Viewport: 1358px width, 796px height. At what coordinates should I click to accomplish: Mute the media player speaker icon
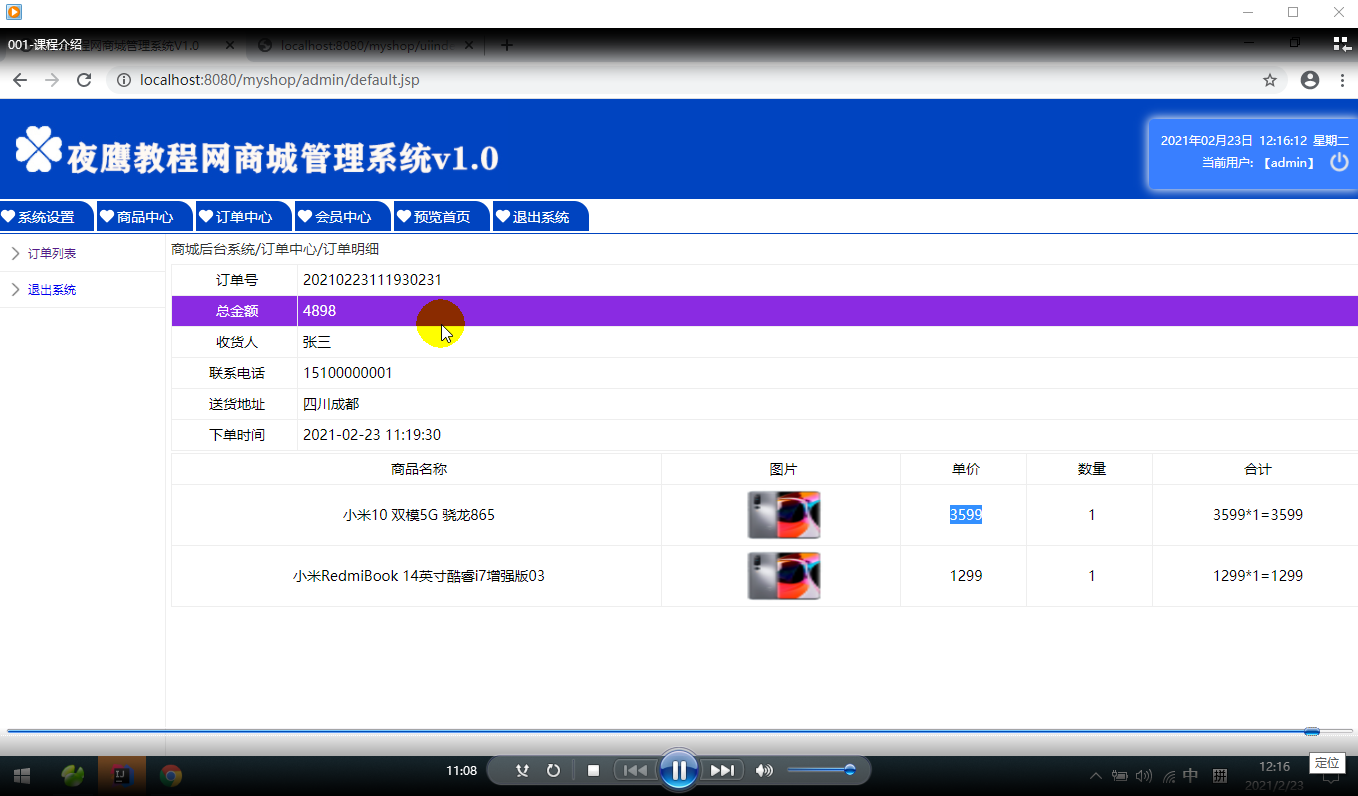click(764, 770)
